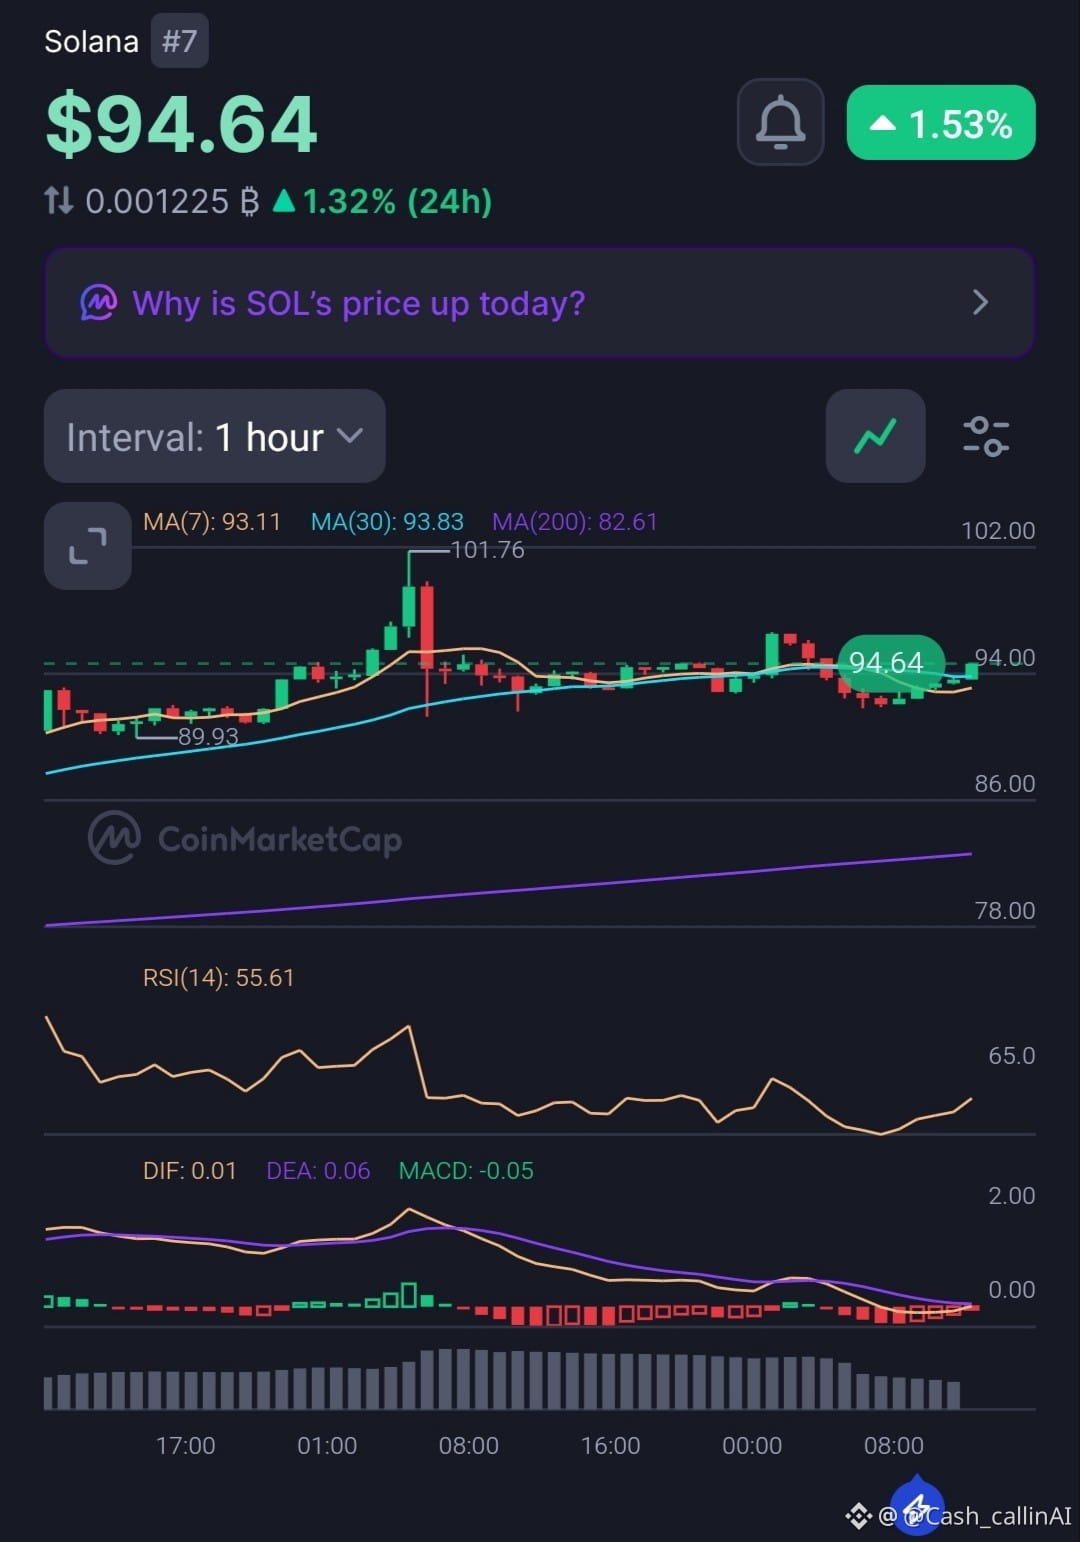Tap the BTC/USD swap arrows icon
This screenshot has width=1080, height=1542.
click(59, 201)
